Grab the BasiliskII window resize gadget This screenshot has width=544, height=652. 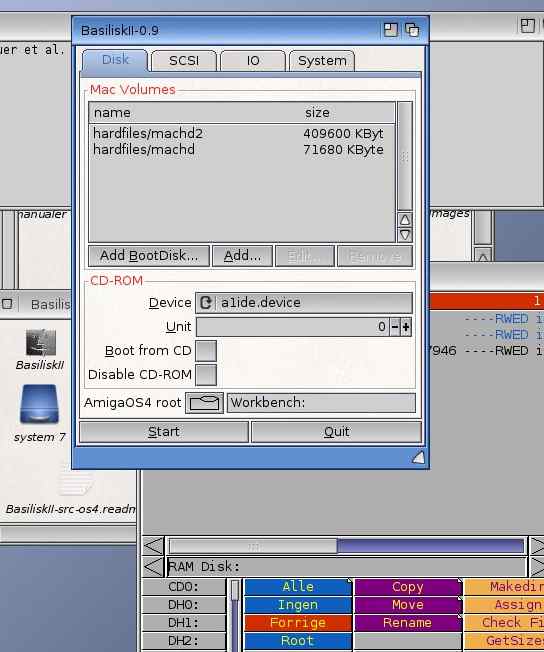[418, 457]
